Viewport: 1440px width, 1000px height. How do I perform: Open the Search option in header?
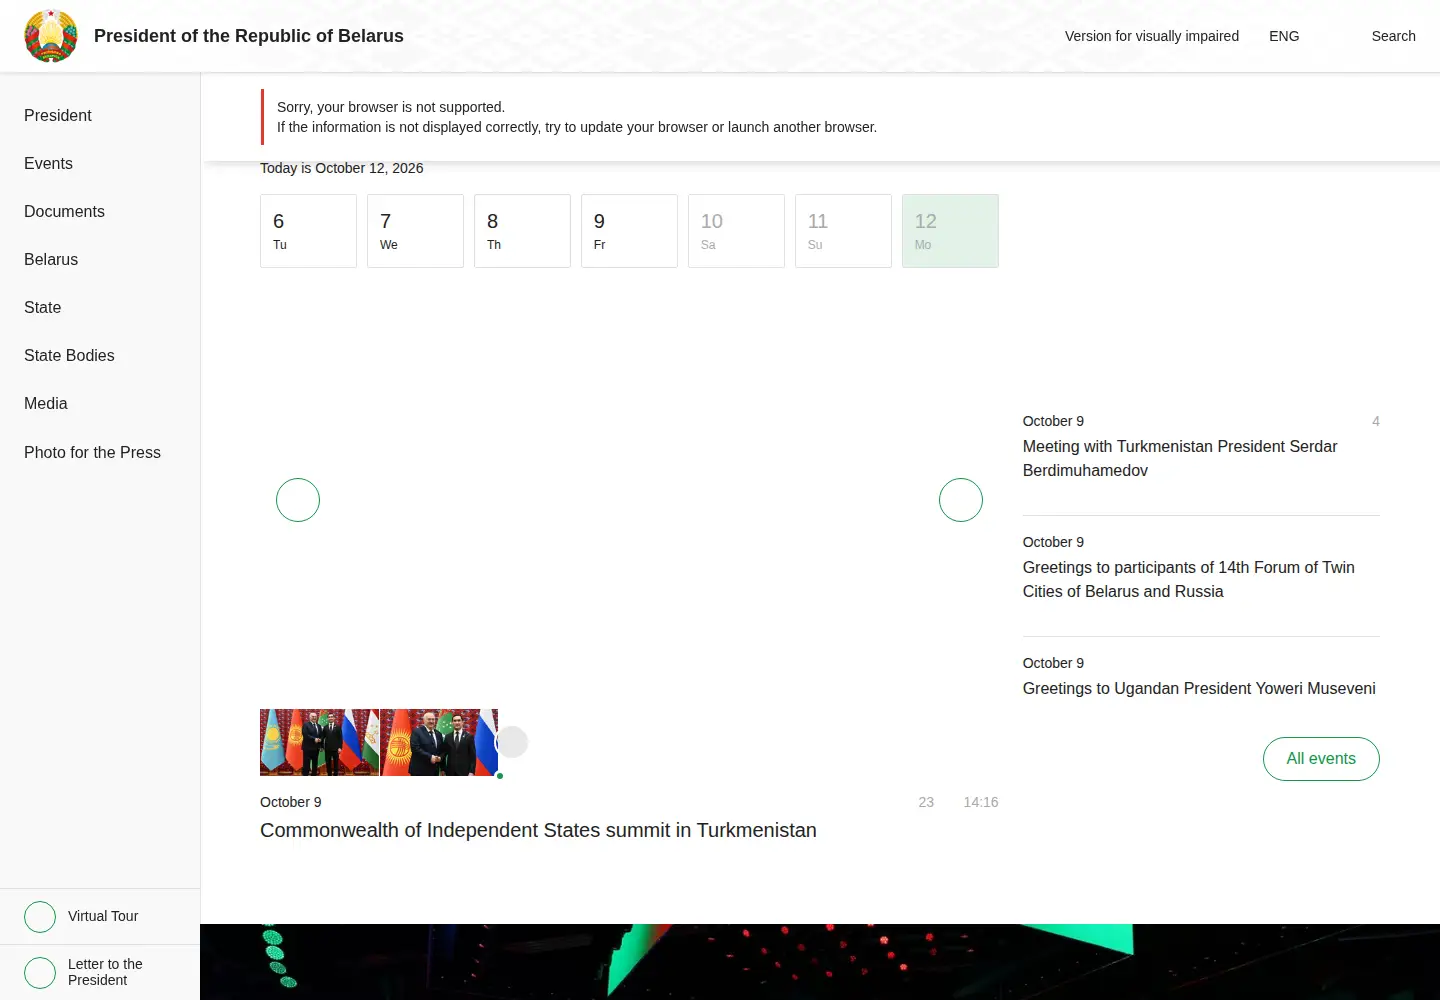pos(1393,36)
